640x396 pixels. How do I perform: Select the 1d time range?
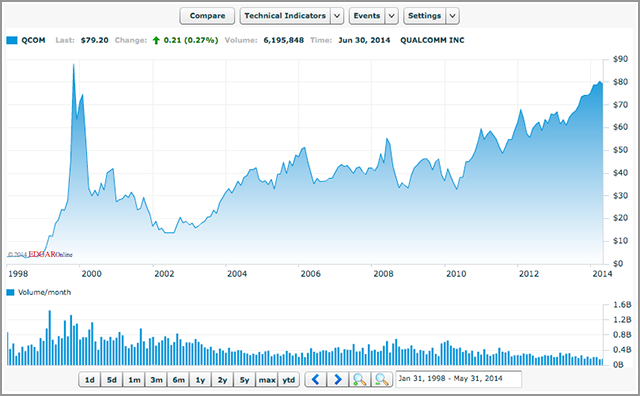point(89,380)
